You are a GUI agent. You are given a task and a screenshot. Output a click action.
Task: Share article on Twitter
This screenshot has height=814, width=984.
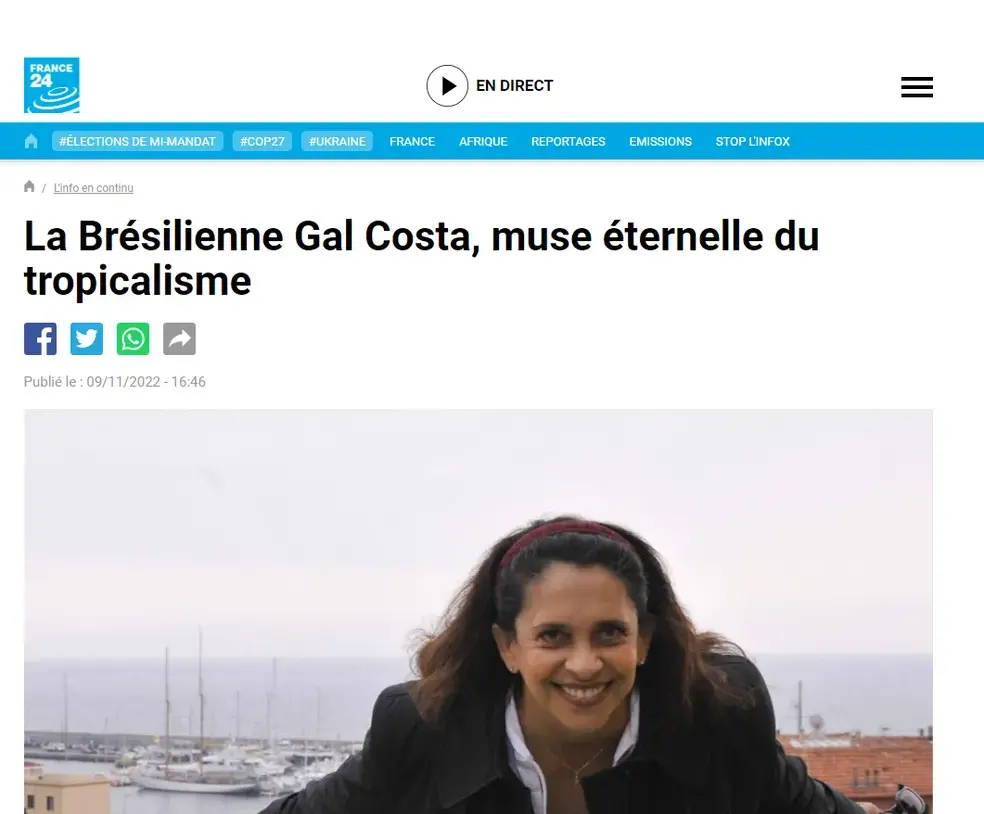tap(87, 339)
